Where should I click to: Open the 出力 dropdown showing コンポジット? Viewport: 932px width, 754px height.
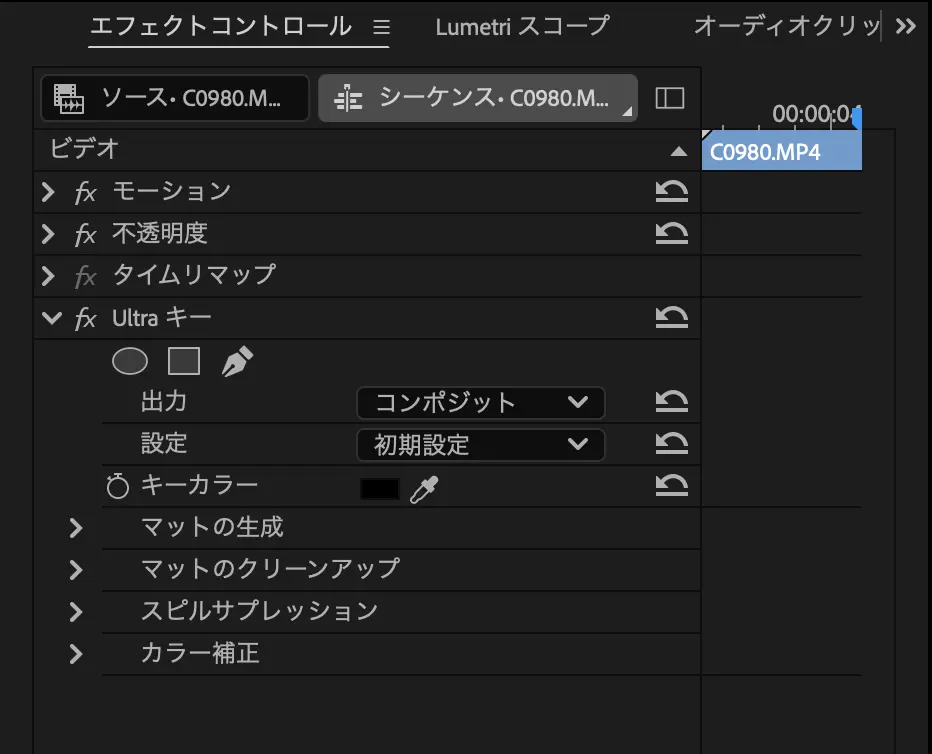tap(480, 403)
